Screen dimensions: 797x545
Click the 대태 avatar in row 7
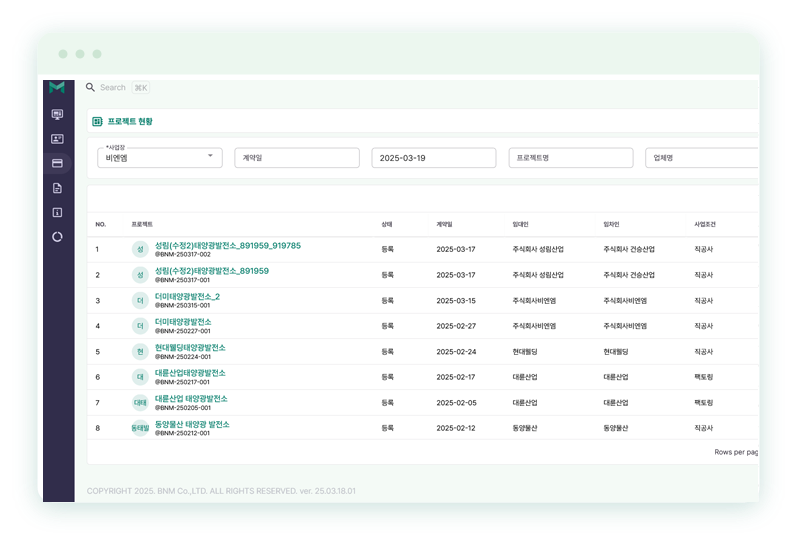point(140,403)
